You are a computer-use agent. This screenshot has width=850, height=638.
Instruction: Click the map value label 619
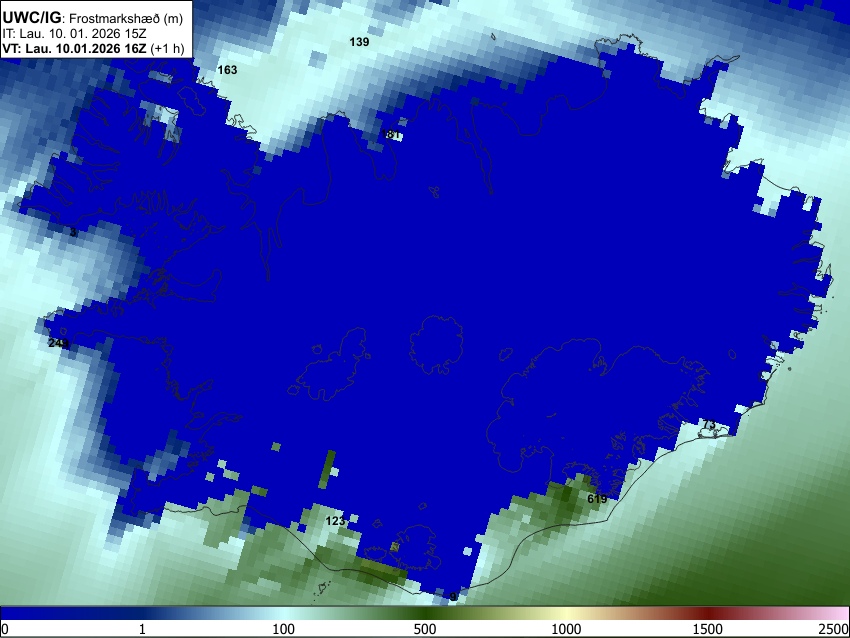597,499
